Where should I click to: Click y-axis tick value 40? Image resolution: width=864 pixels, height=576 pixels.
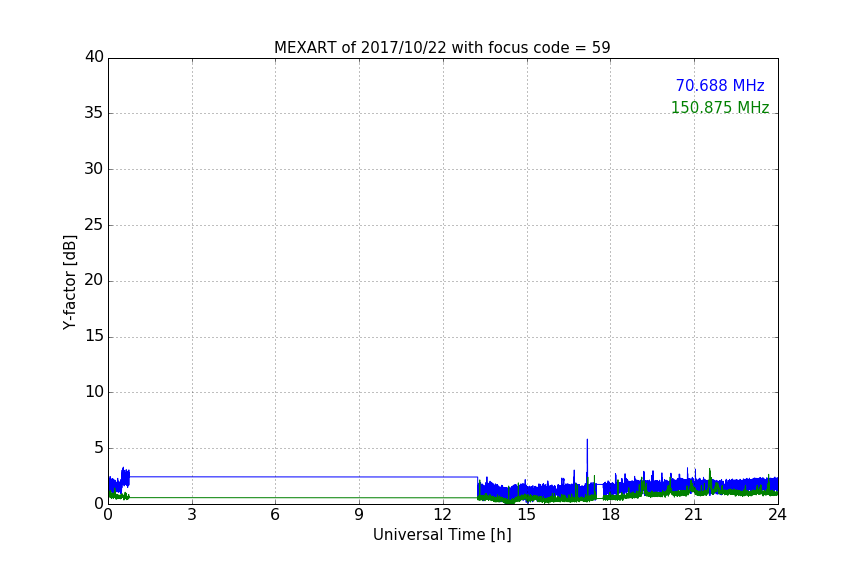(x=94, y=57)
